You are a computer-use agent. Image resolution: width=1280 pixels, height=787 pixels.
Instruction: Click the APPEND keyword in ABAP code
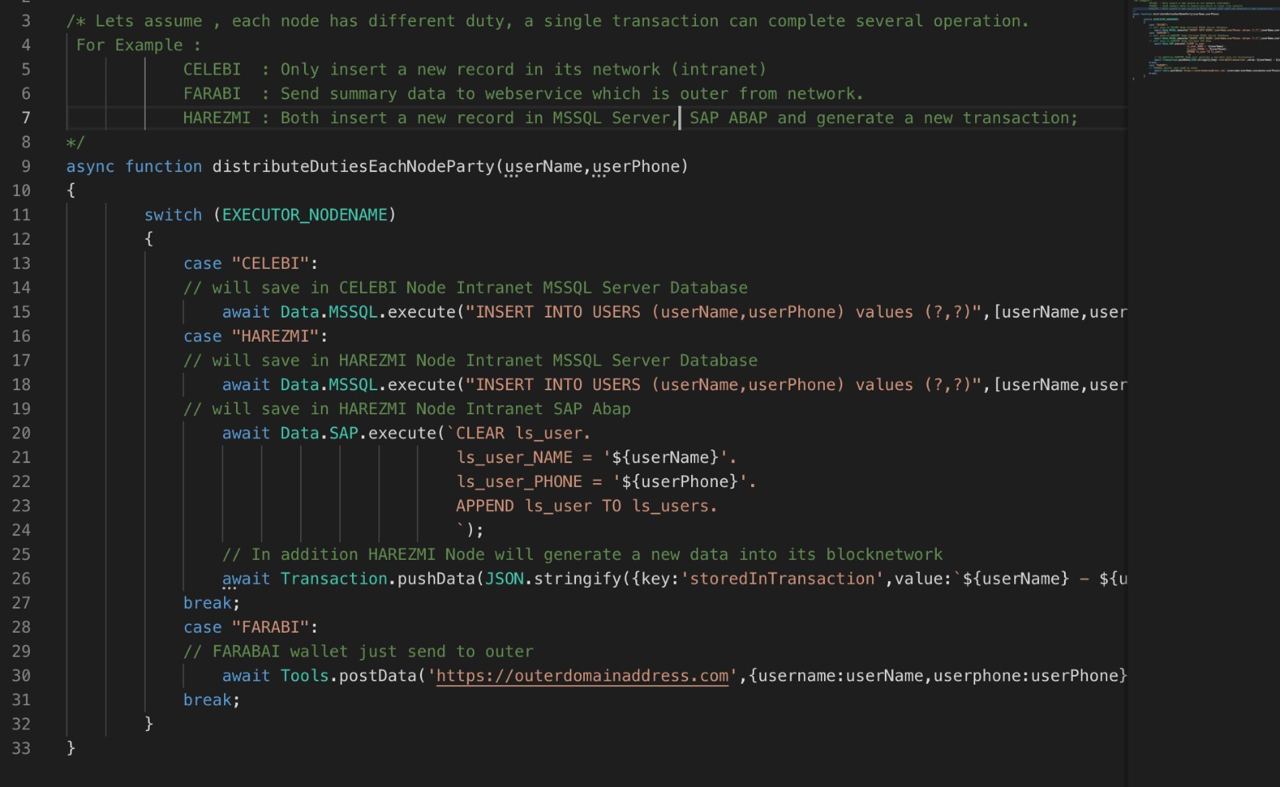(485, 506)
